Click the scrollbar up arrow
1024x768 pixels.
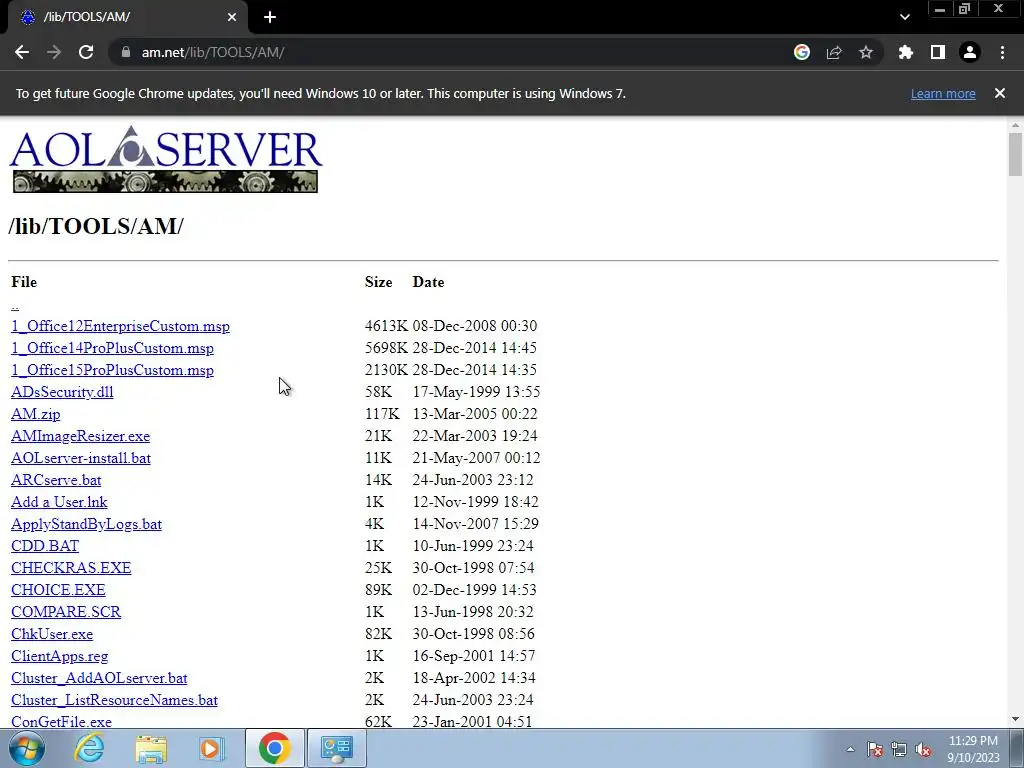[x=1015, y=124]
